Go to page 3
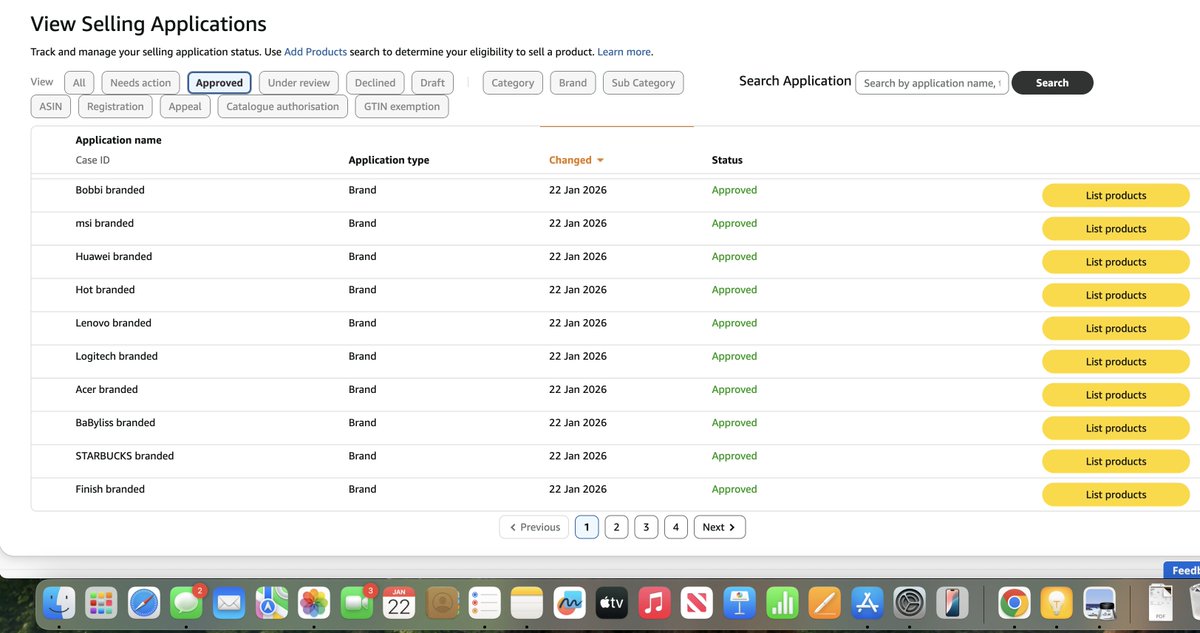1200x633 pixels. pyautogui.click(x=646, y=527)
